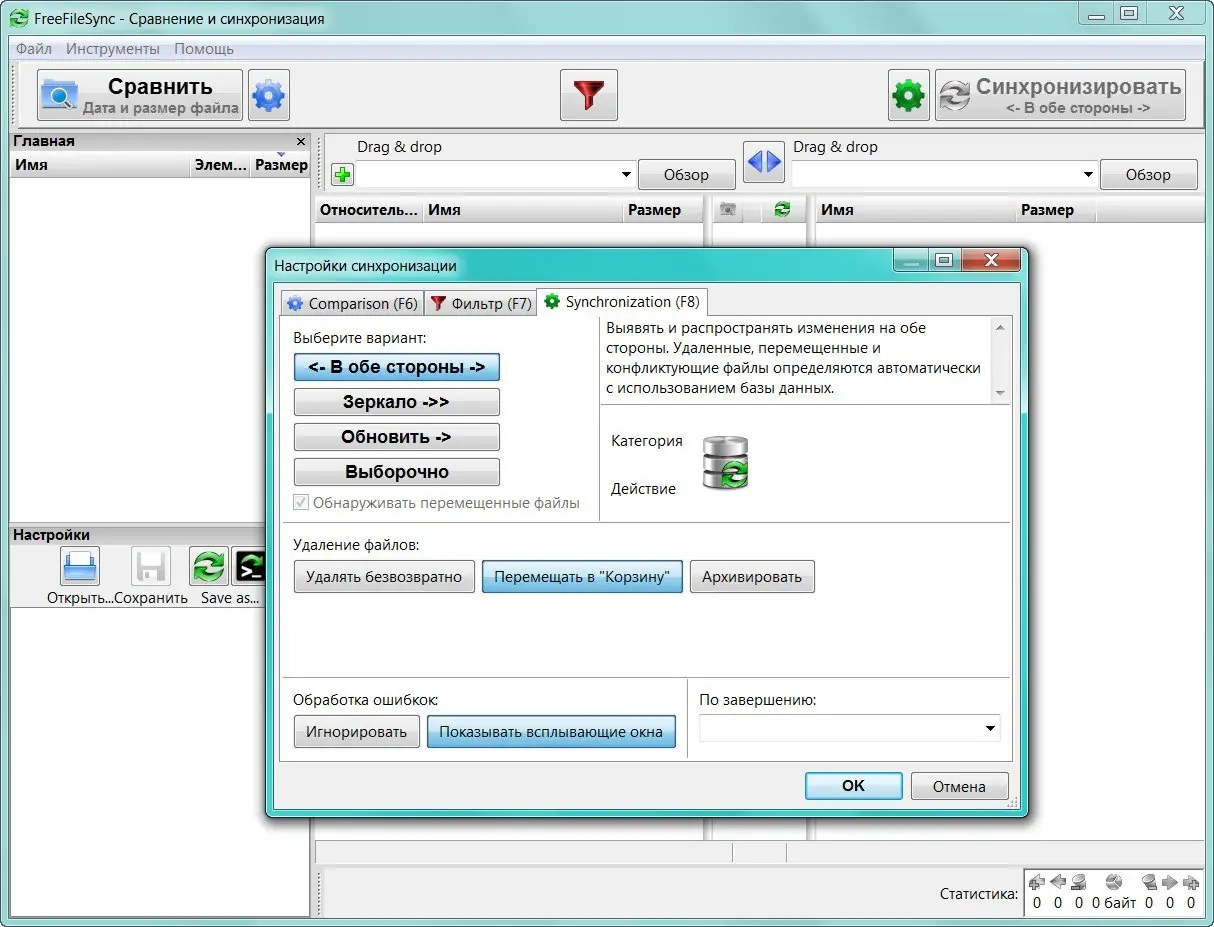
Task: Select the Выборочно sync variant
Action: pos(397,472)
